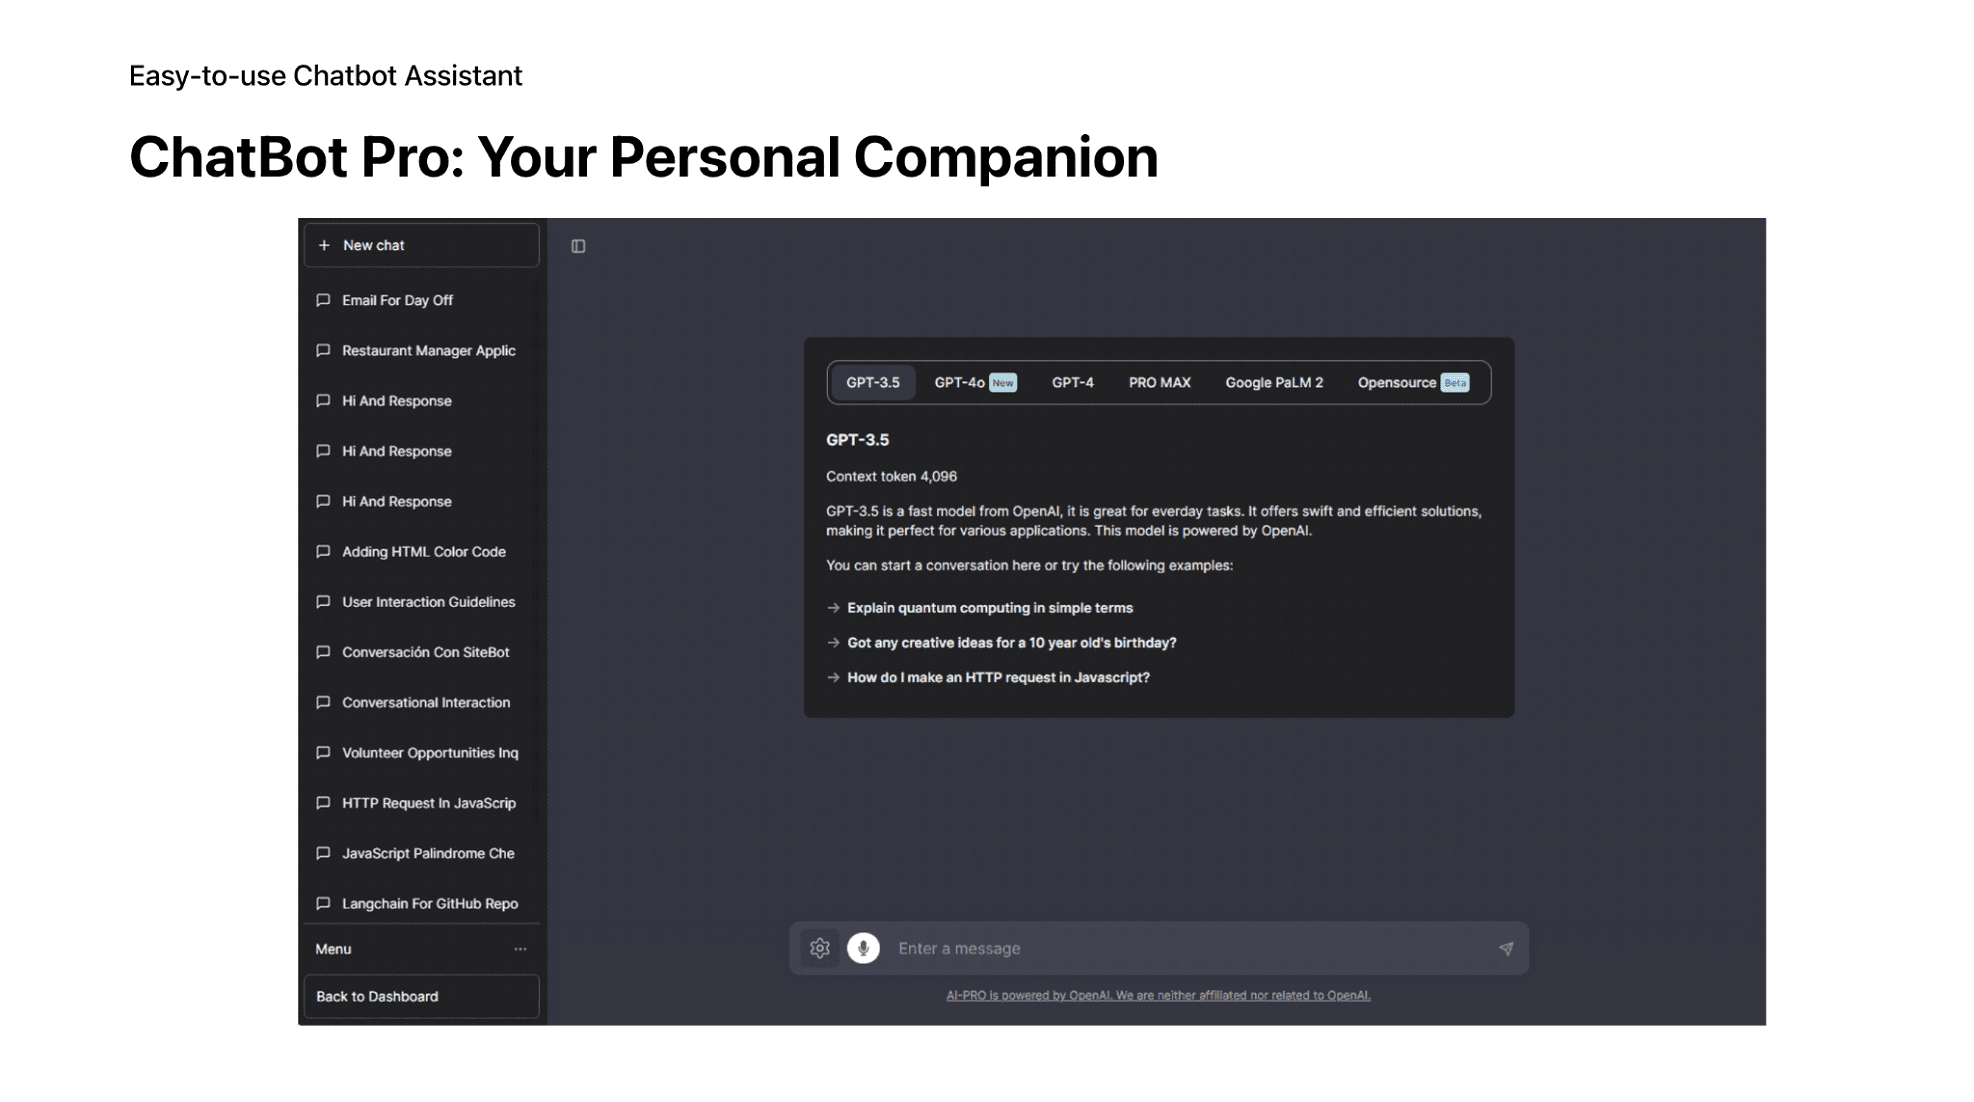
Task: Click the new chat plus icon
Action: tap(323, 244)
